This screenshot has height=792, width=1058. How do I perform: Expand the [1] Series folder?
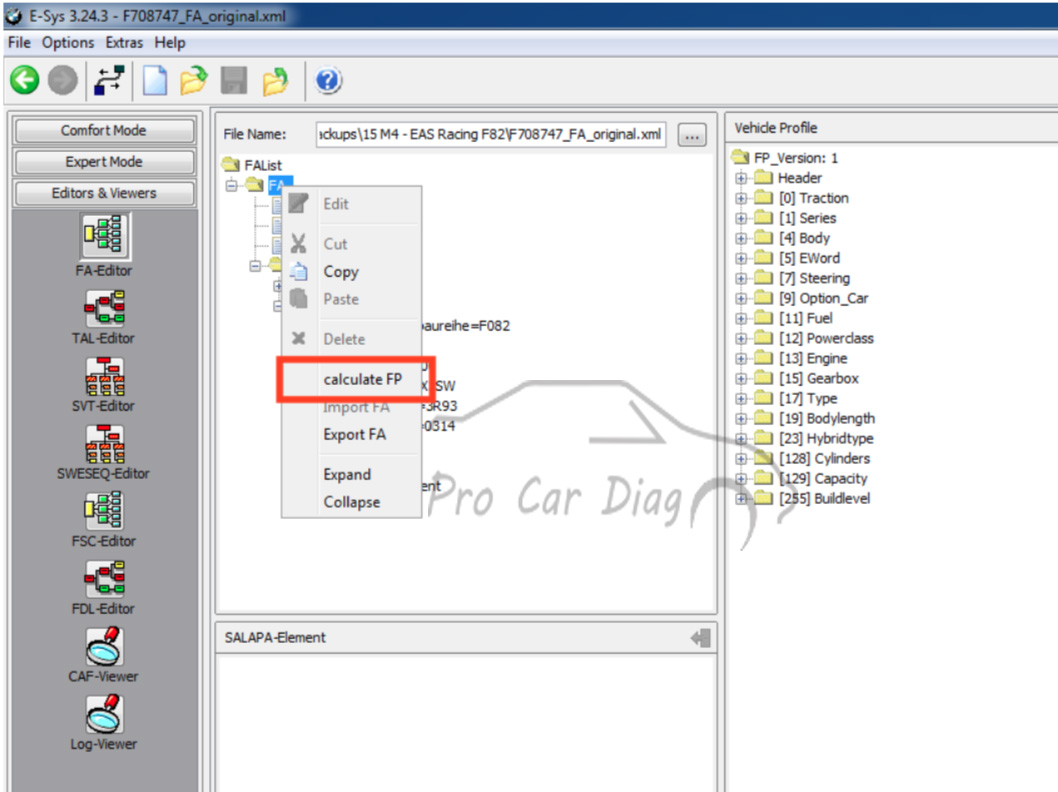click(x=741, y=219)
